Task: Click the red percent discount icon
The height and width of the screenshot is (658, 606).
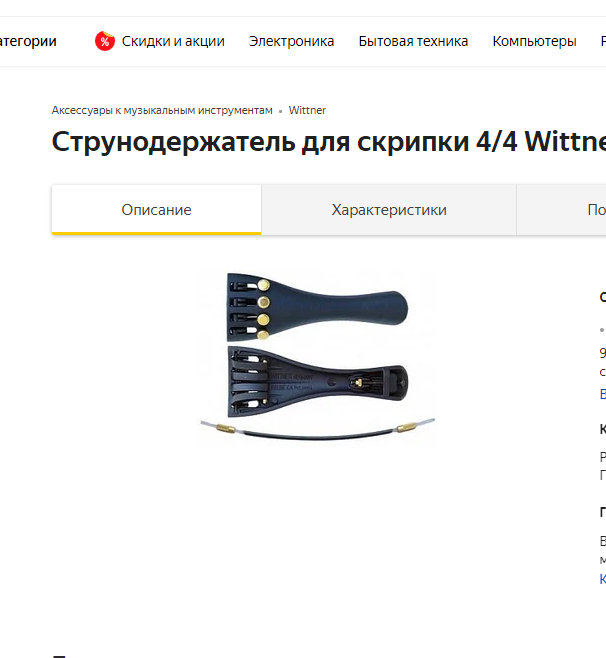Action: point(104,41)
